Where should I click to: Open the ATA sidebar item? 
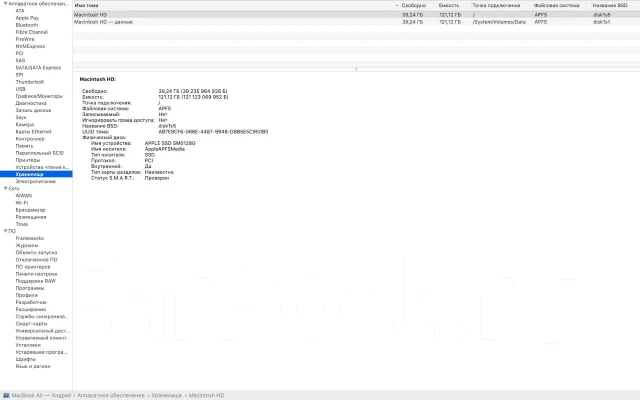pyautogui.click(x=20, y=11)
